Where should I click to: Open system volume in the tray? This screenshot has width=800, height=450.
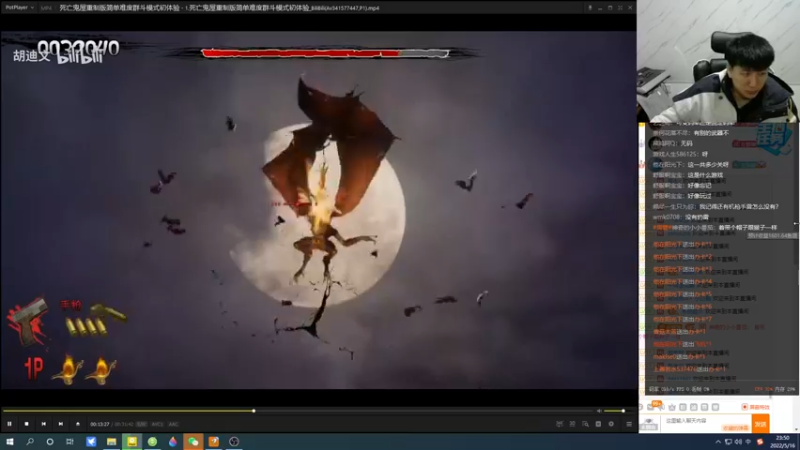coord(738,442)
